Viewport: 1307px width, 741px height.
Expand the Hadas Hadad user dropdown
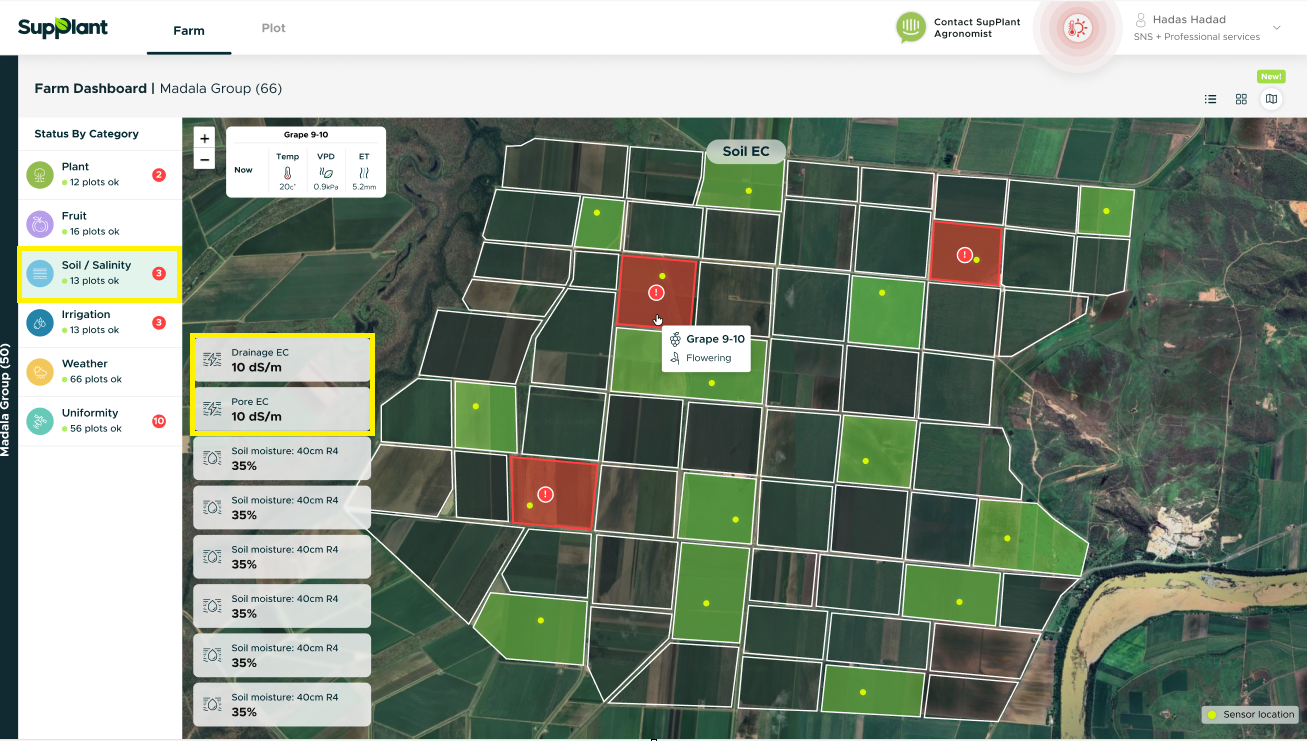(1277, 28)
